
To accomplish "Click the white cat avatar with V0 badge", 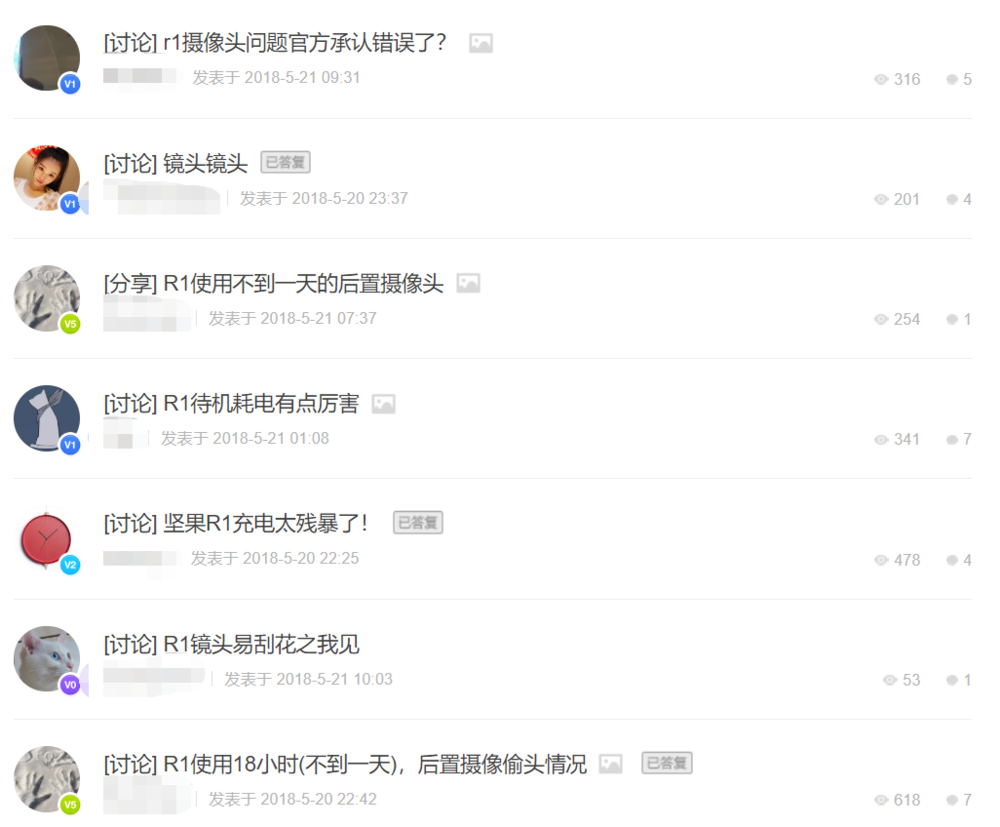I will (x=47, y=659).
